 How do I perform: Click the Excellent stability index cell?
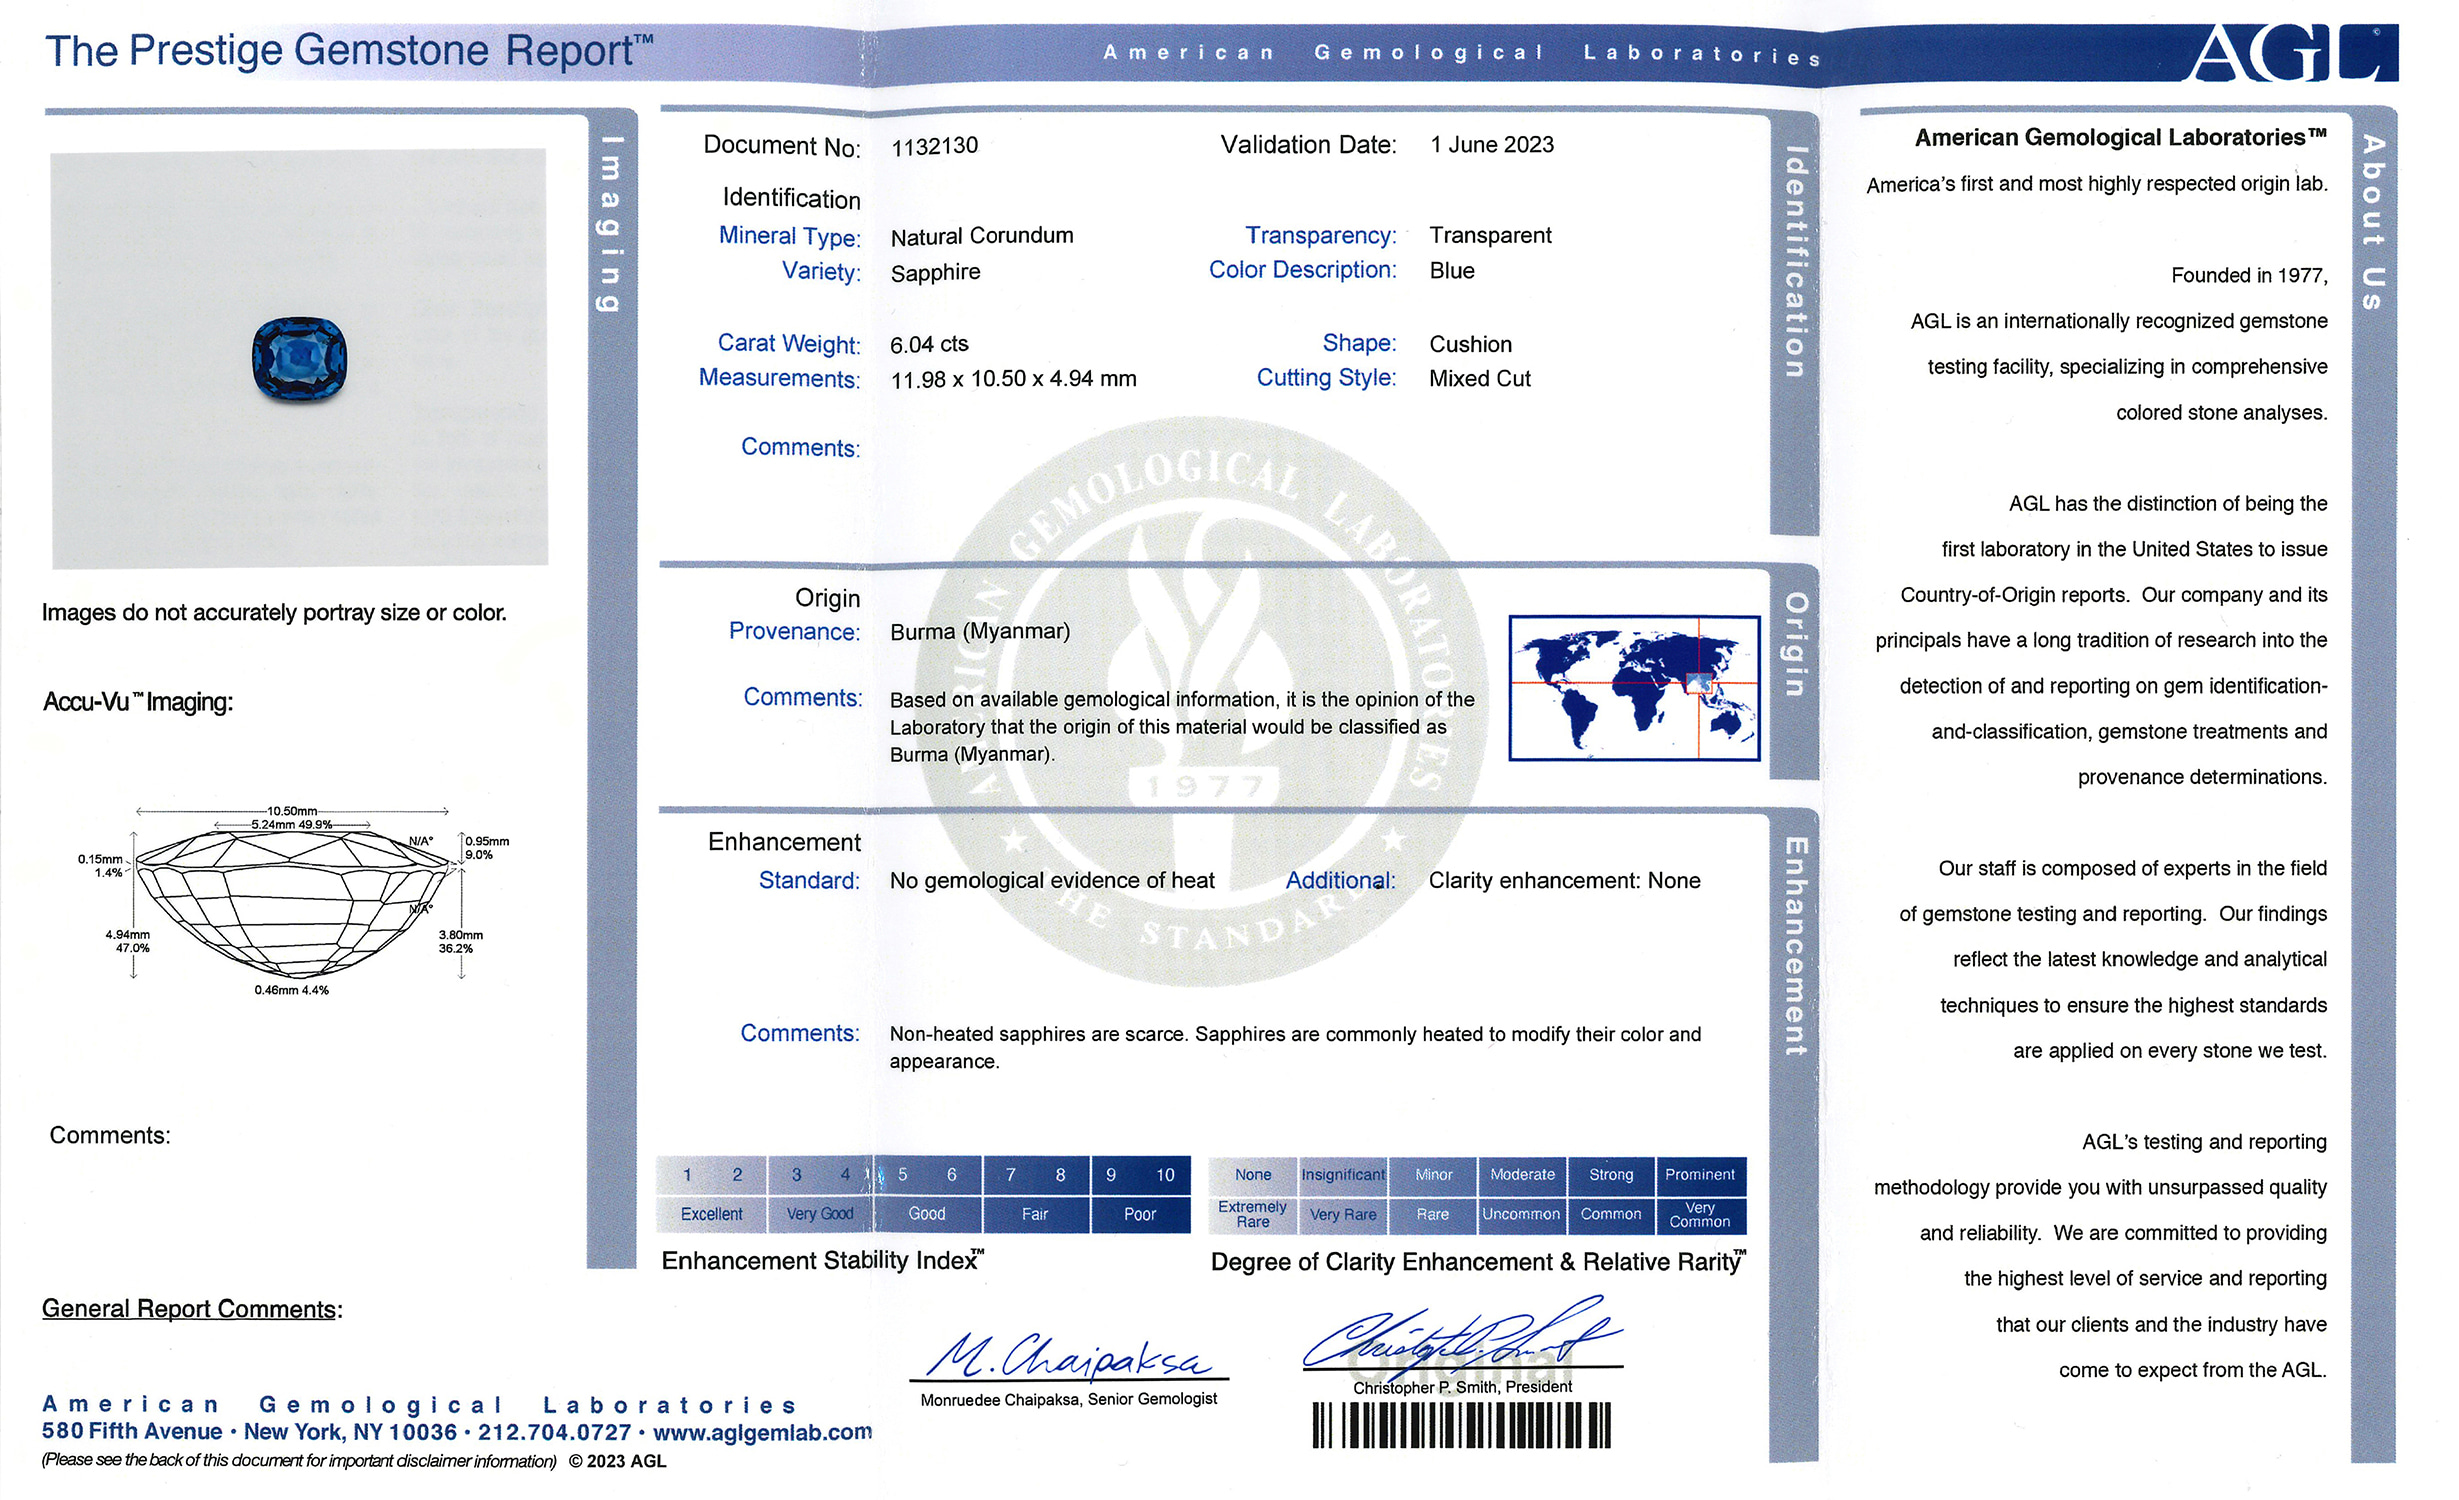(711, 1214)
